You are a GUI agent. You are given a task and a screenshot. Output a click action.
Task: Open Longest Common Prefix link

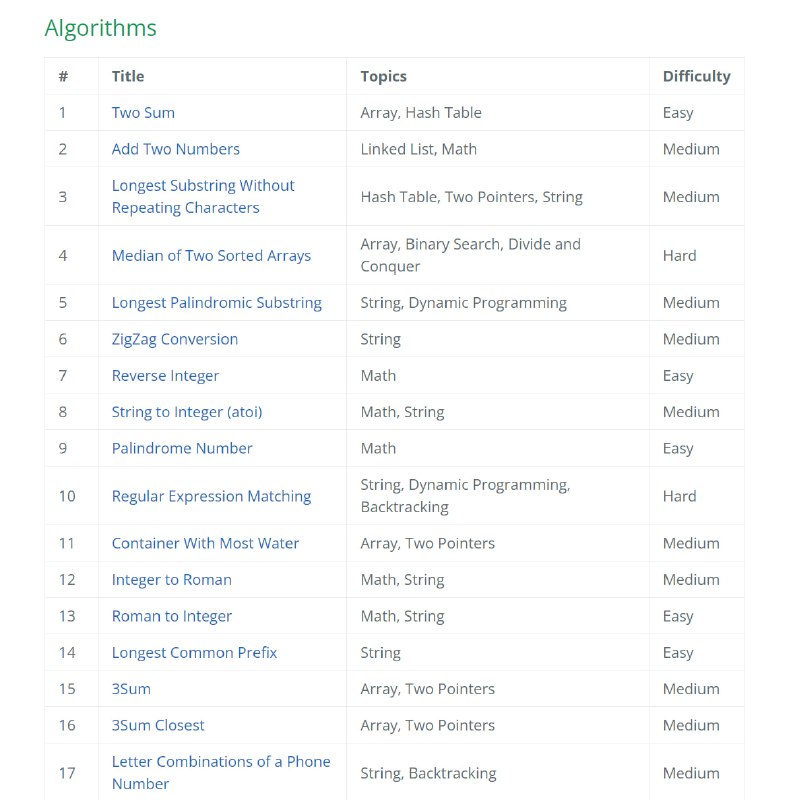[194, 653]
